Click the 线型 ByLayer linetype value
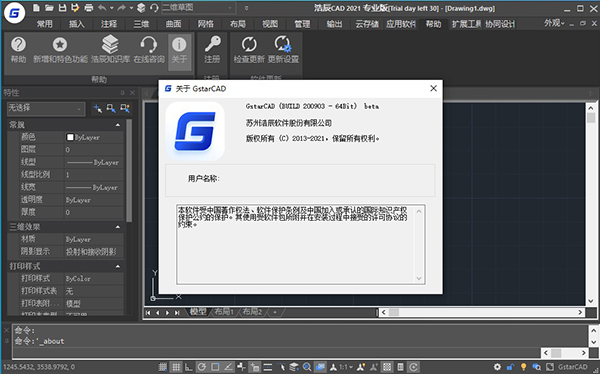600x374 pixels. (94, 162)
